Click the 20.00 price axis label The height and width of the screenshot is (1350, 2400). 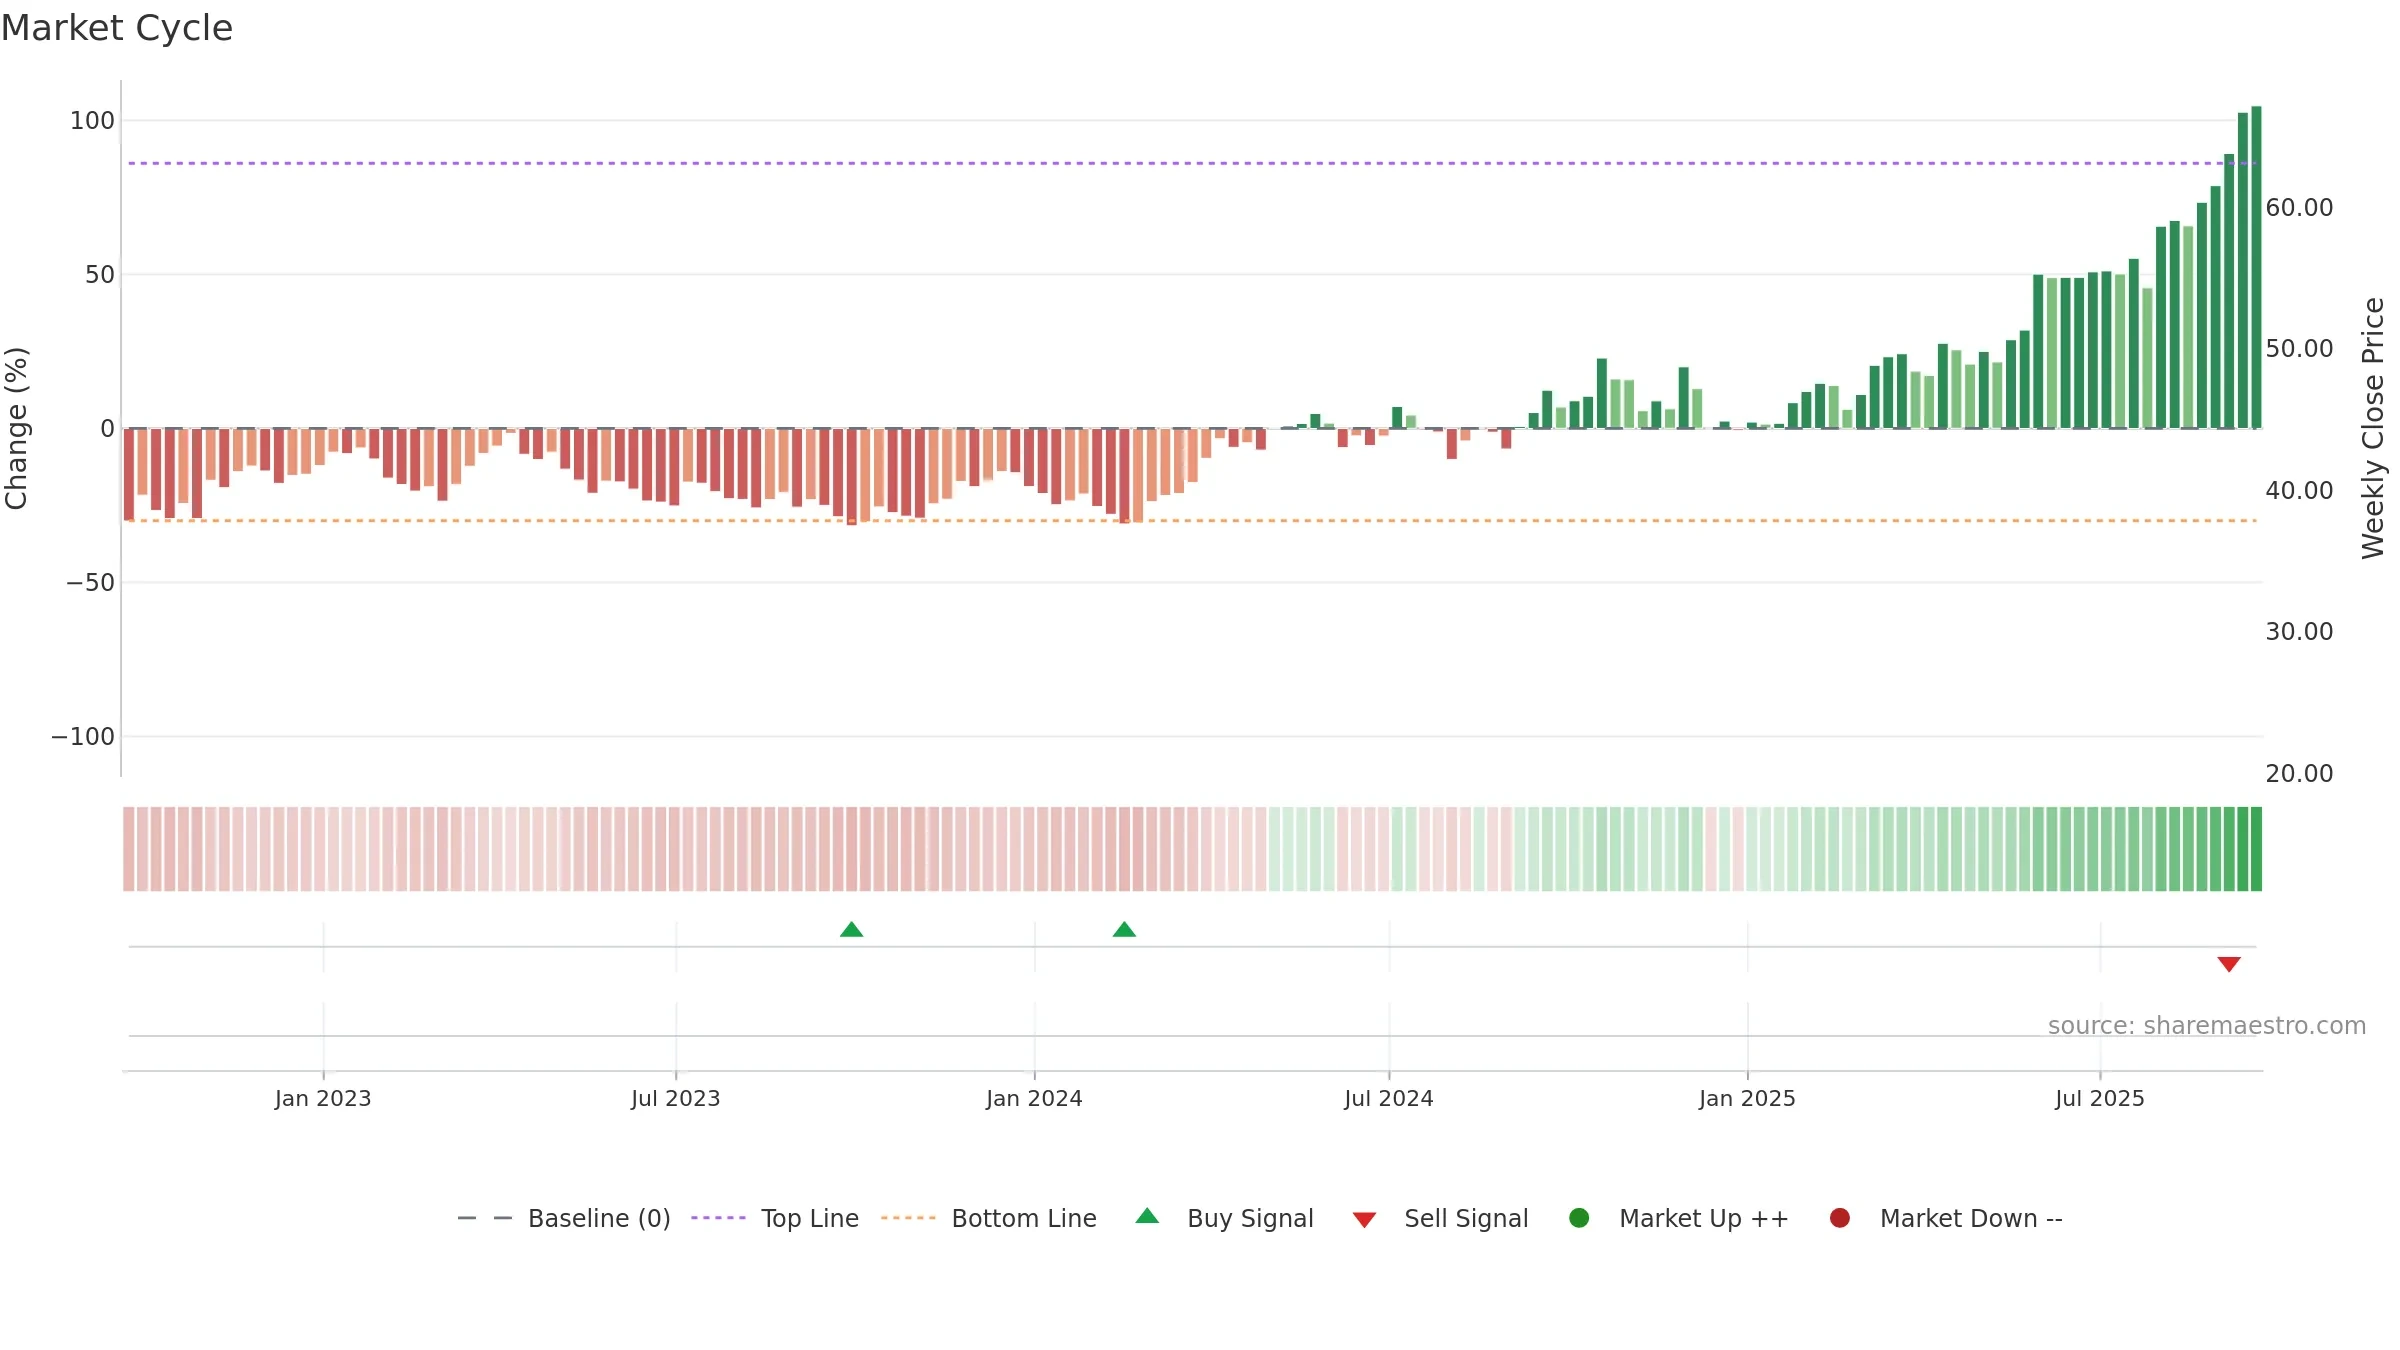pyautogui.click(x=2299, y=774)
